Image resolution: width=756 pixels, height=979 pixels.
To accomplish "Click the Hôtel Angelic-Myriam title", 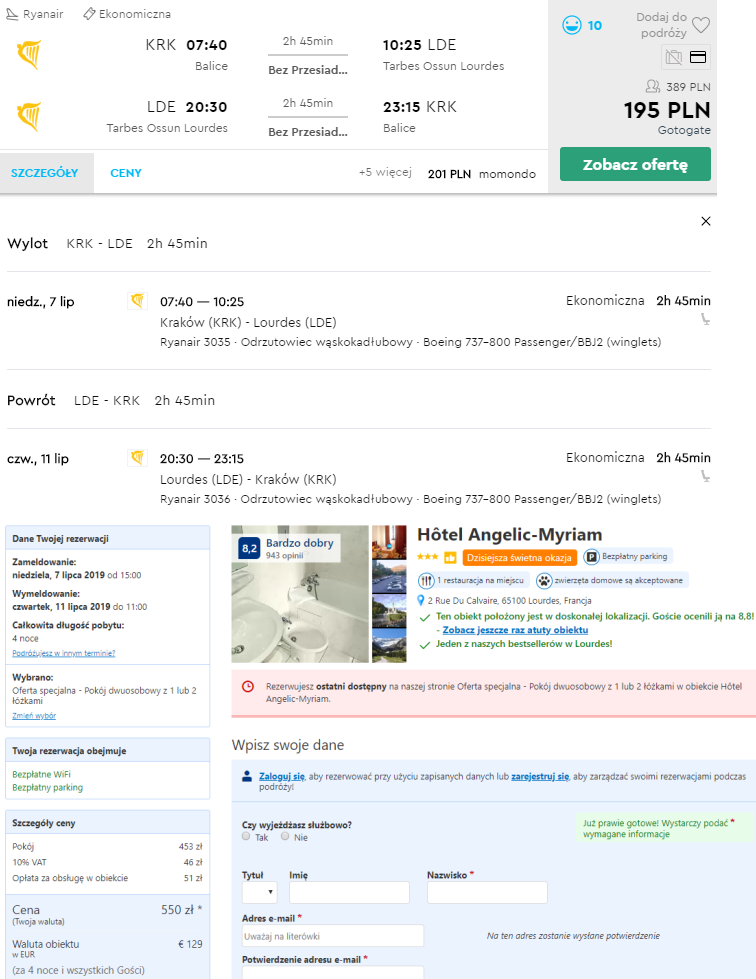I will tap(509, 534).
